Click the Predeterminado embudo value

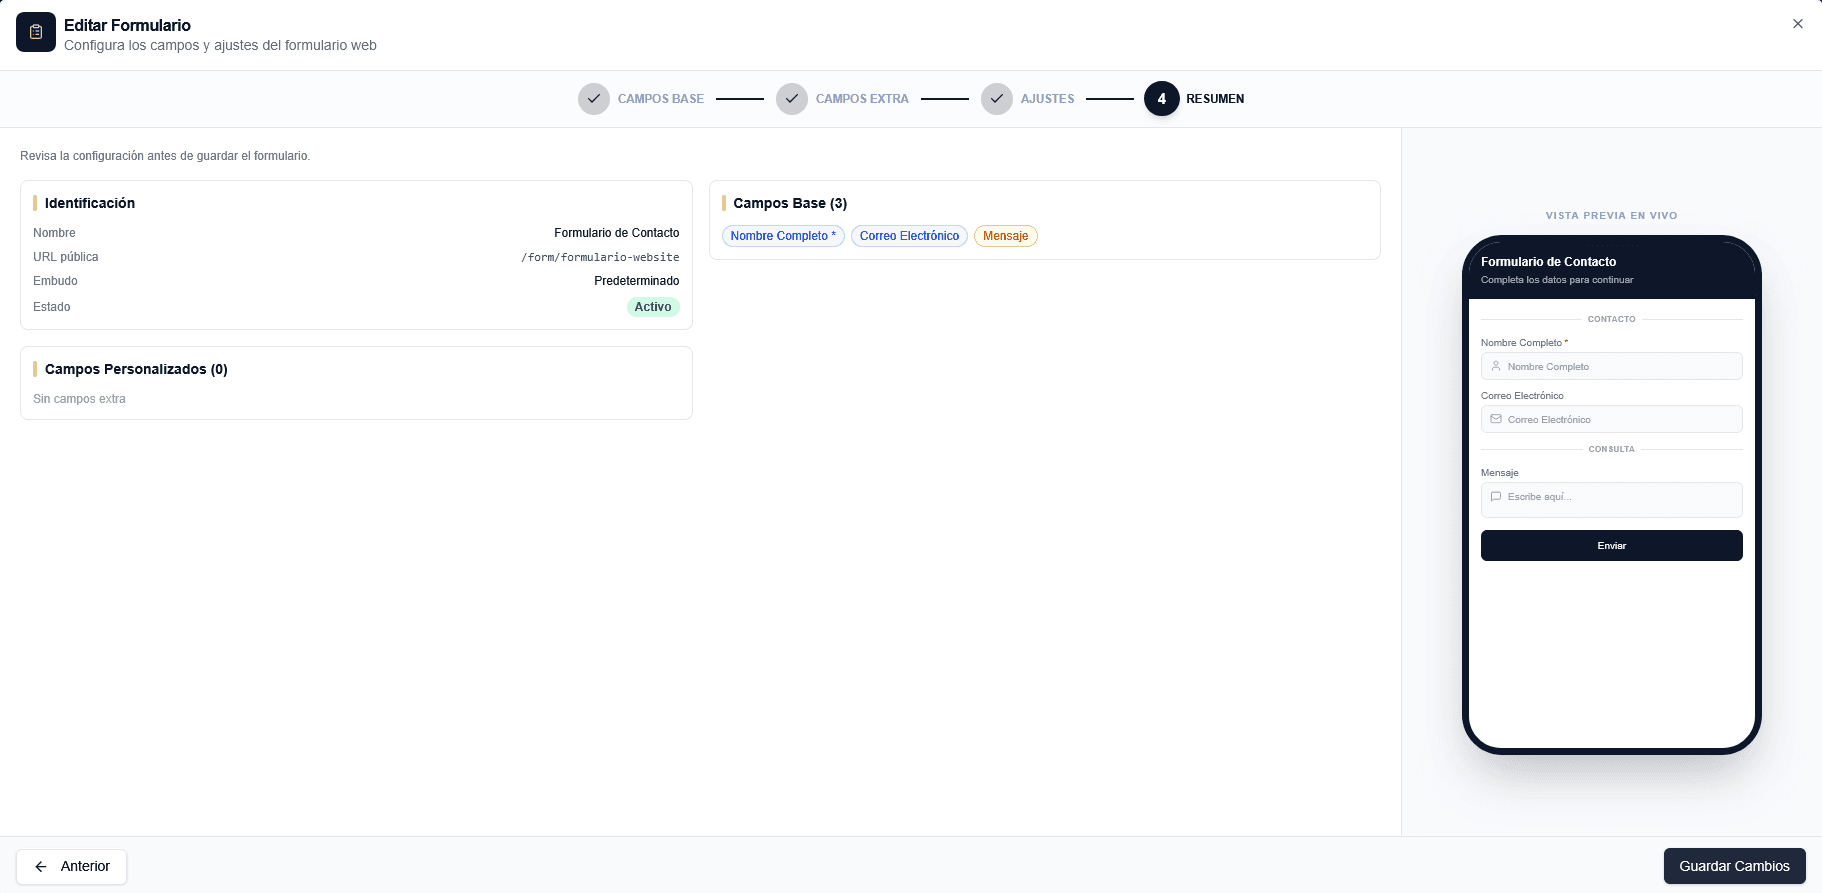pos(637,281)
